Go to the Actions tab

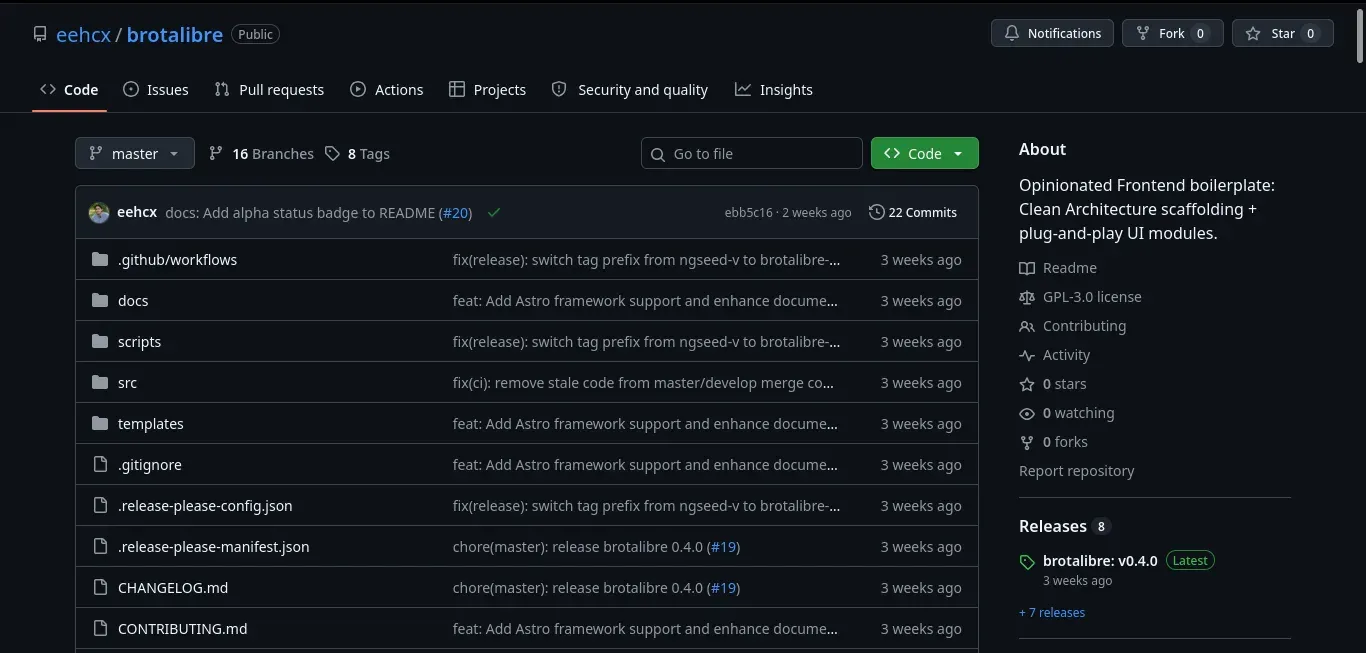(x=387, y=89)
